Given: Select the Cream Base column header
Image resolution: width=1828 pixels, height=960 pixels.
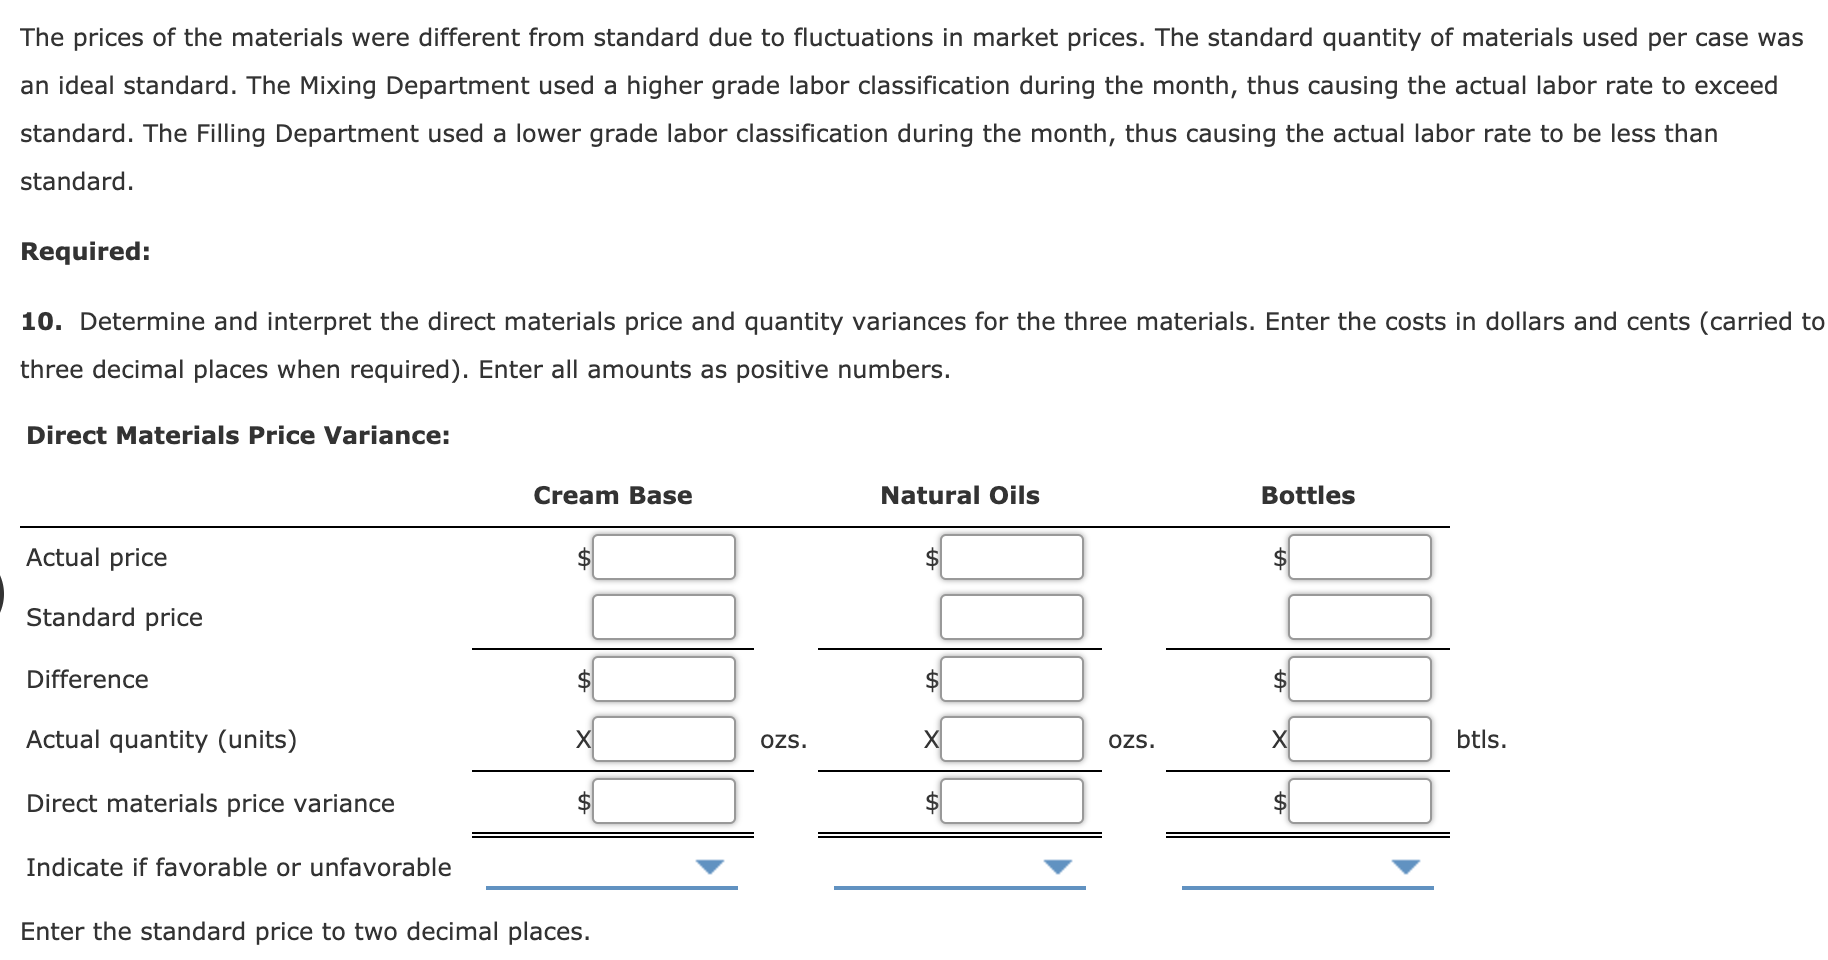Looking at the screenshot, I should point(613,494).
